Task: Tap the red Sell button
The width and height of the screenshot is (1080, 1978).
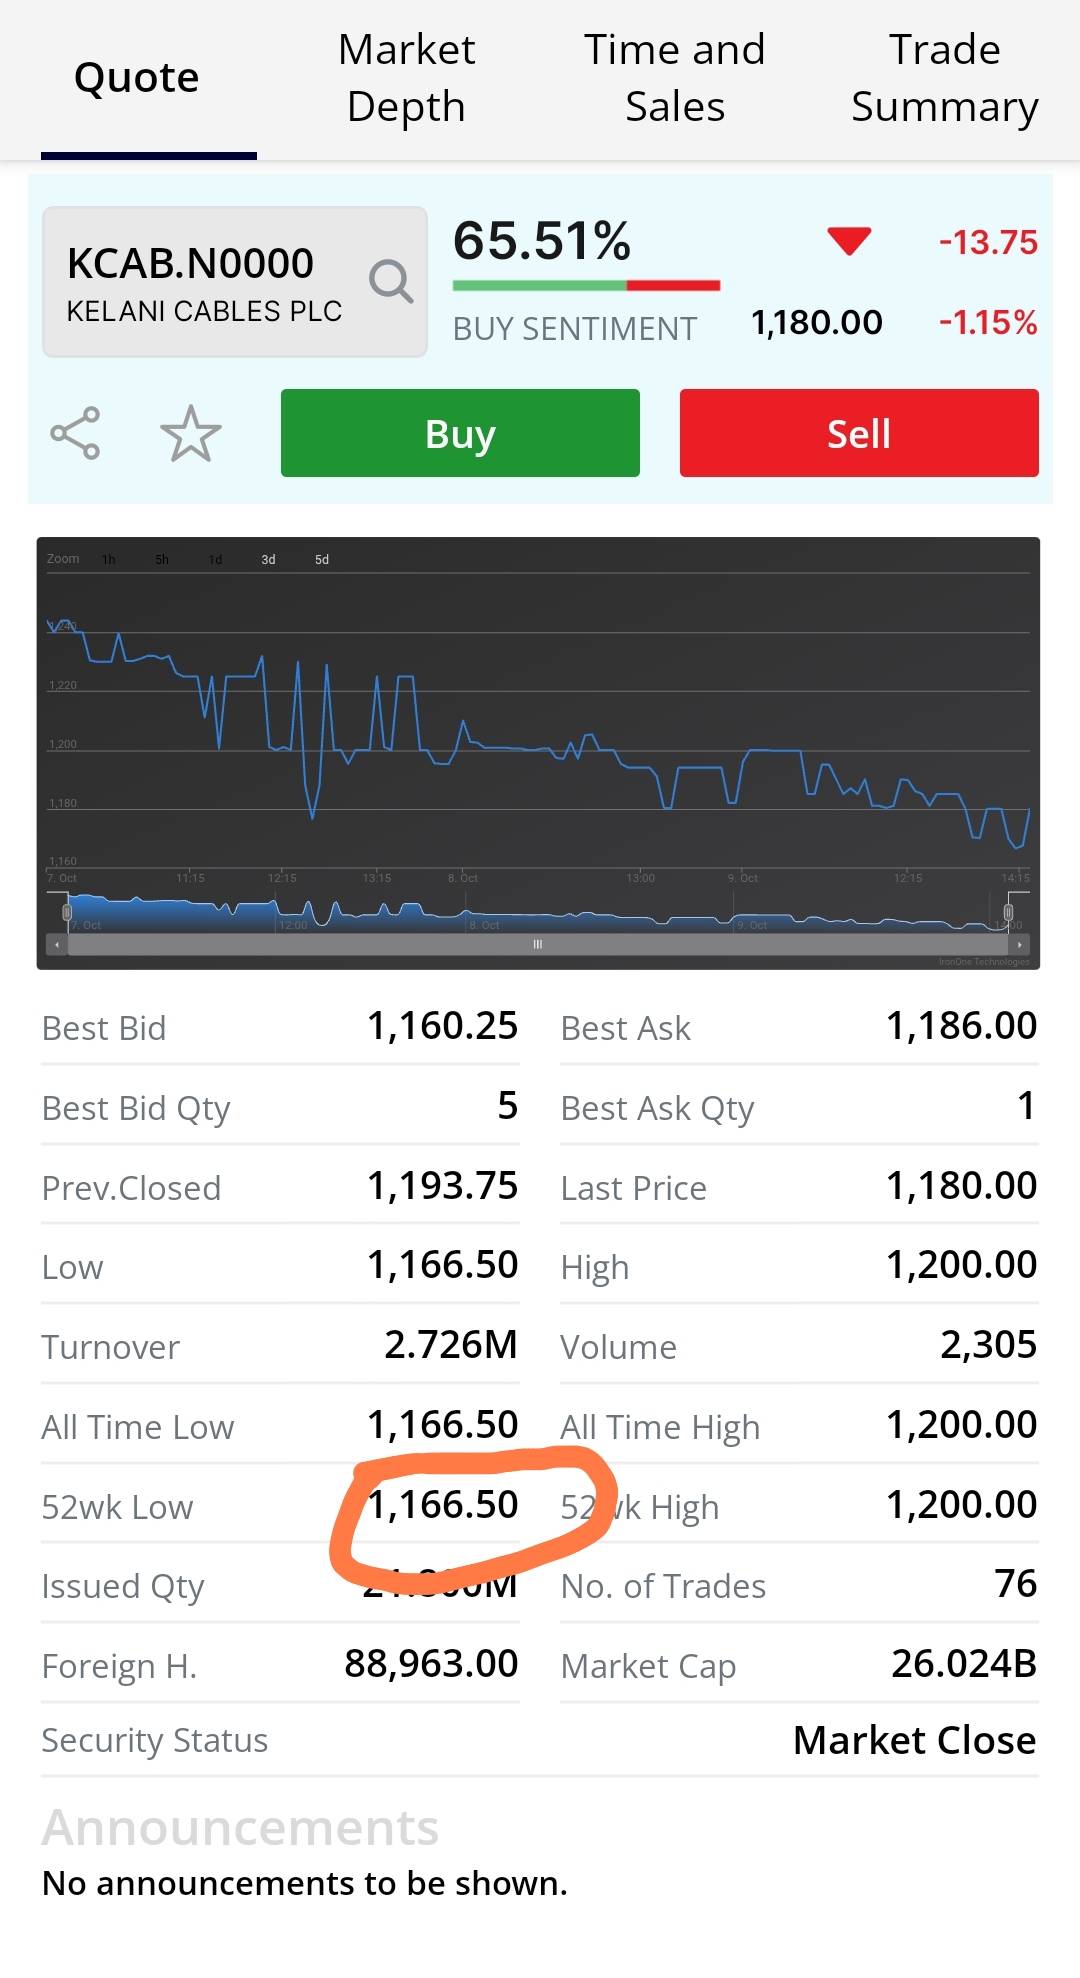Action: (859, 433)
